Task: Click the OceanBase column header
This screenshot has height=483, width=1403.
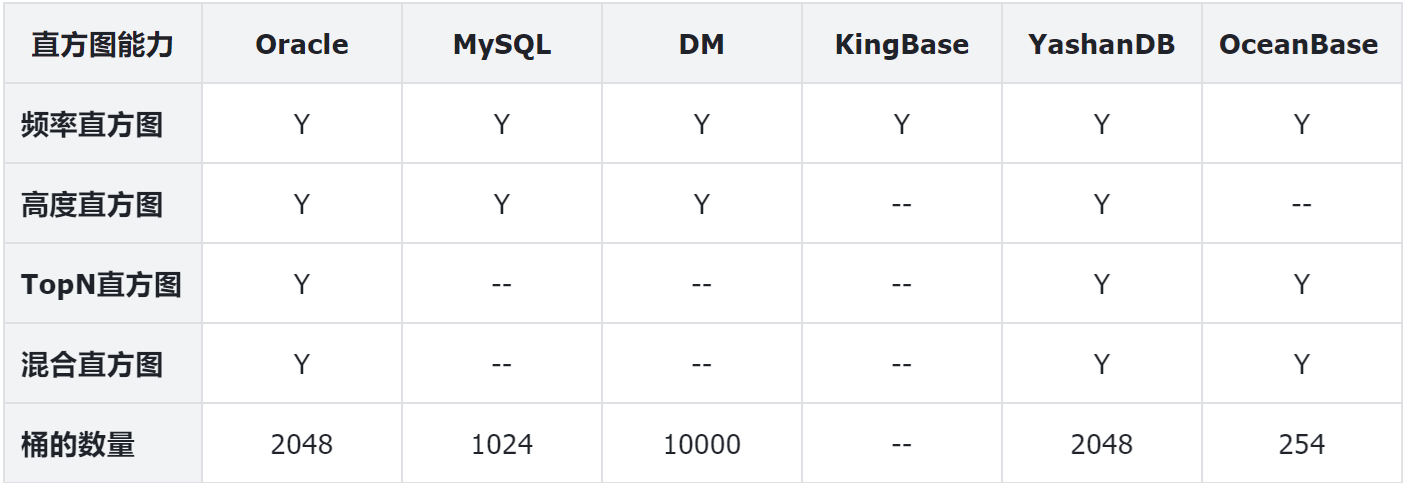Action: [x=1298, y=45]
